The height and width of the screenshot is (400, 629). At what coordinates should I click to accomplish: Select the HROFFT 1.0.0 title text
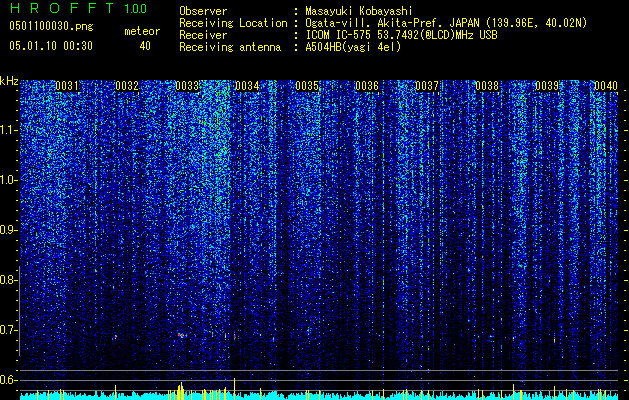78,8
